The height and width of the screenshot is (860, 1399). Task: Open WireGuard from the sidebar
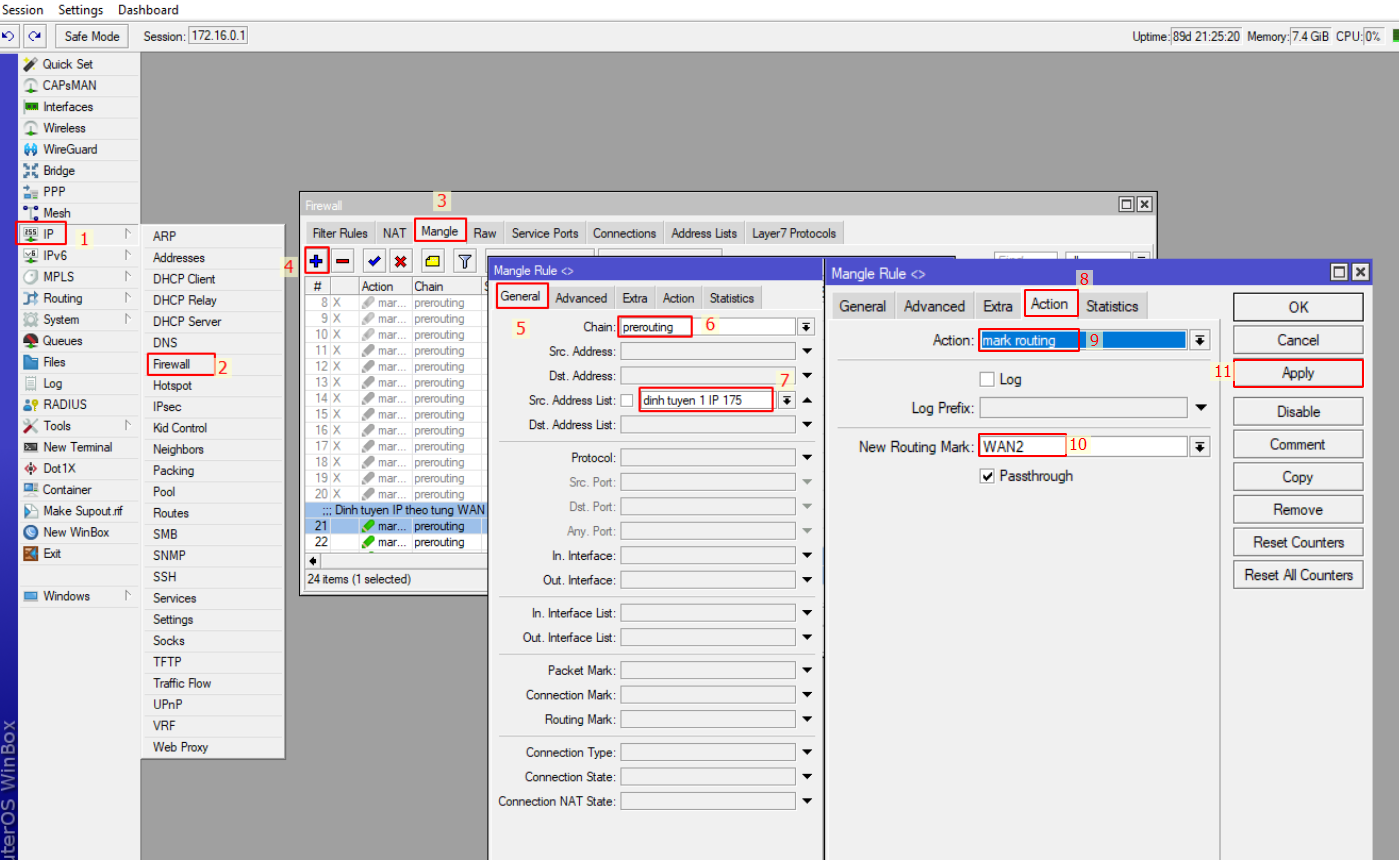(69, 149)
